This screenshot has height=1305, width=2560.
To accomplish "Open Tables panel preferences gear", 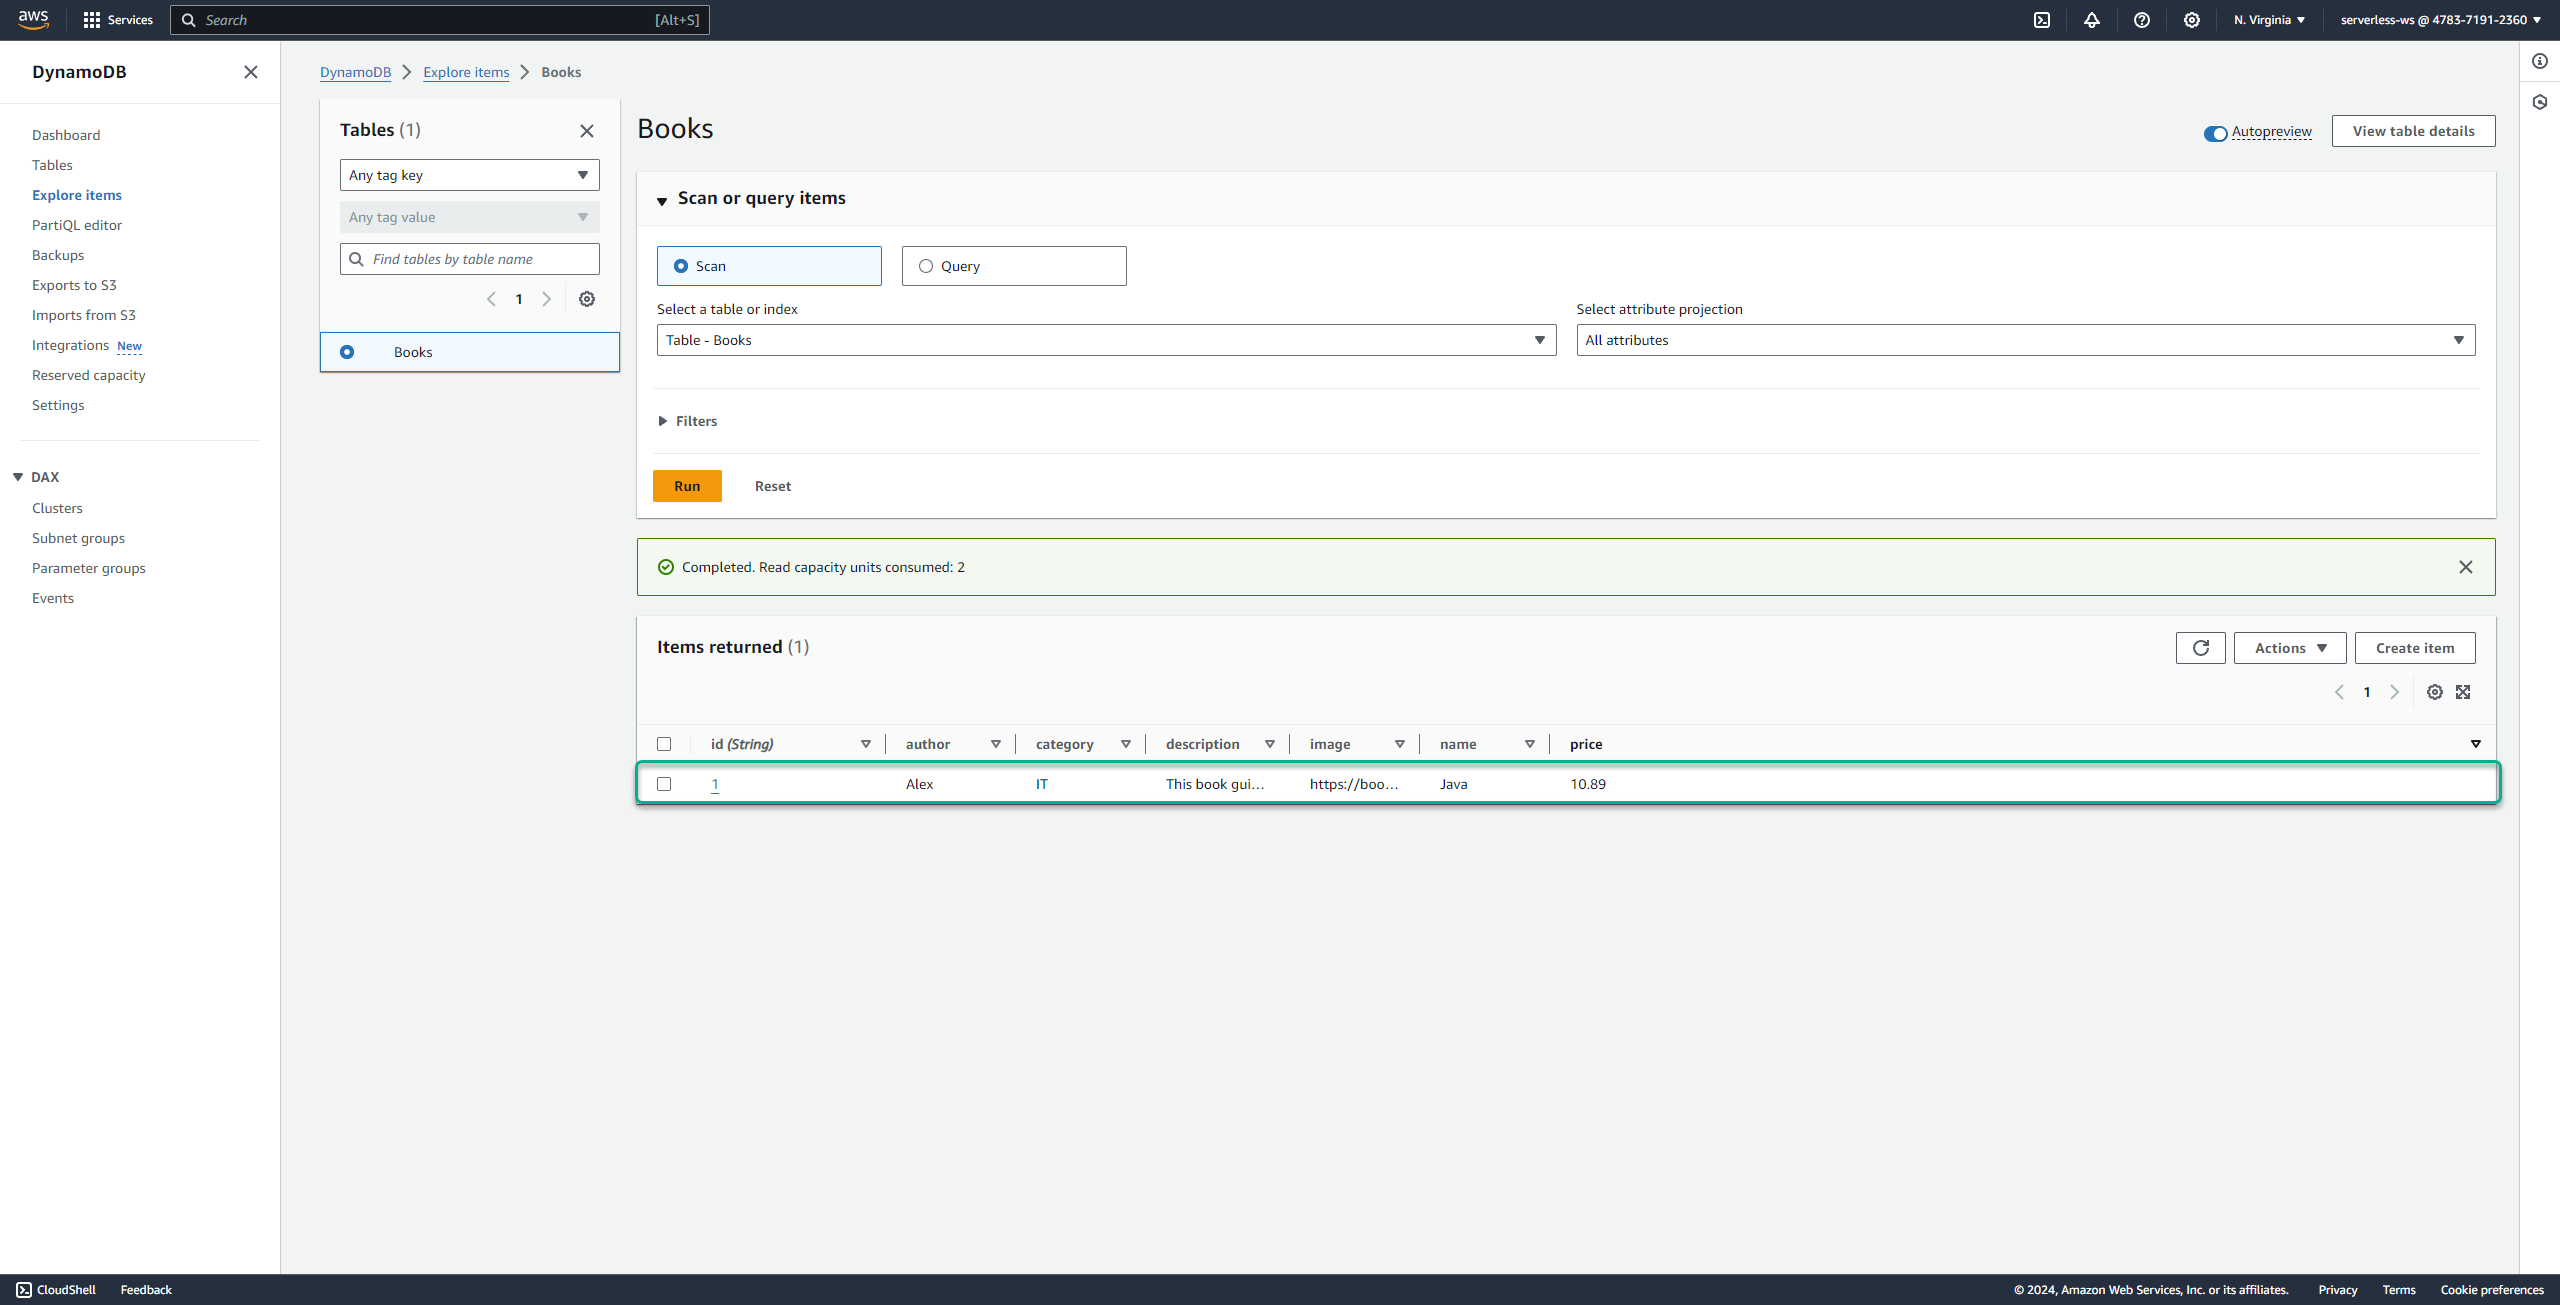I will pyautogui.click(x=587, y=299).
